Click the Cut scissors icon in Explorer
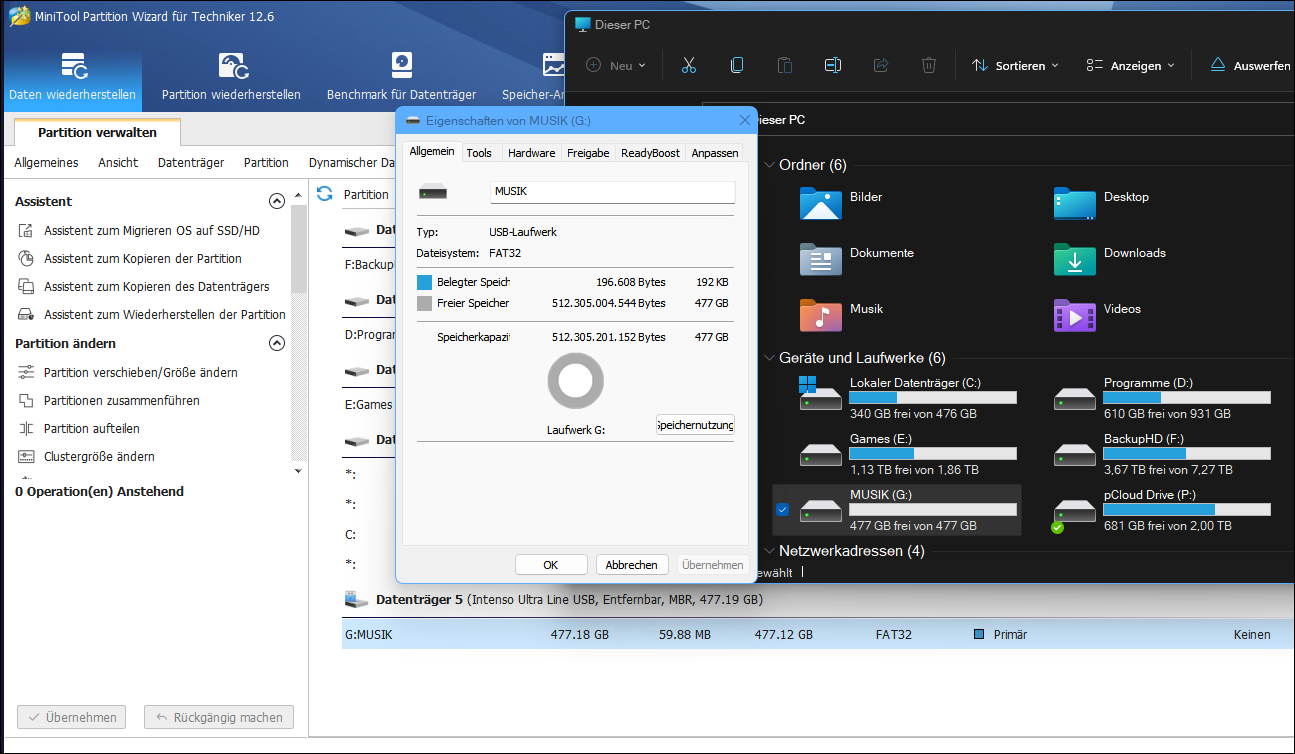1295x754 pixels. pyautogui.click(x=688, y=65)
